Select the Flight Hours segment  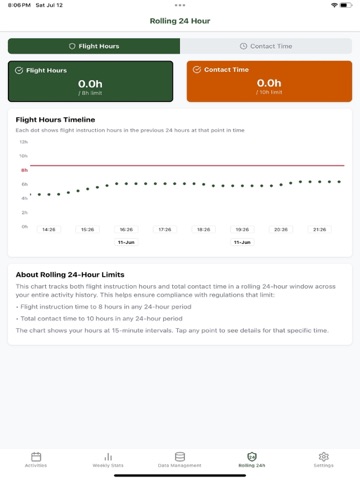tap(94, 46)
